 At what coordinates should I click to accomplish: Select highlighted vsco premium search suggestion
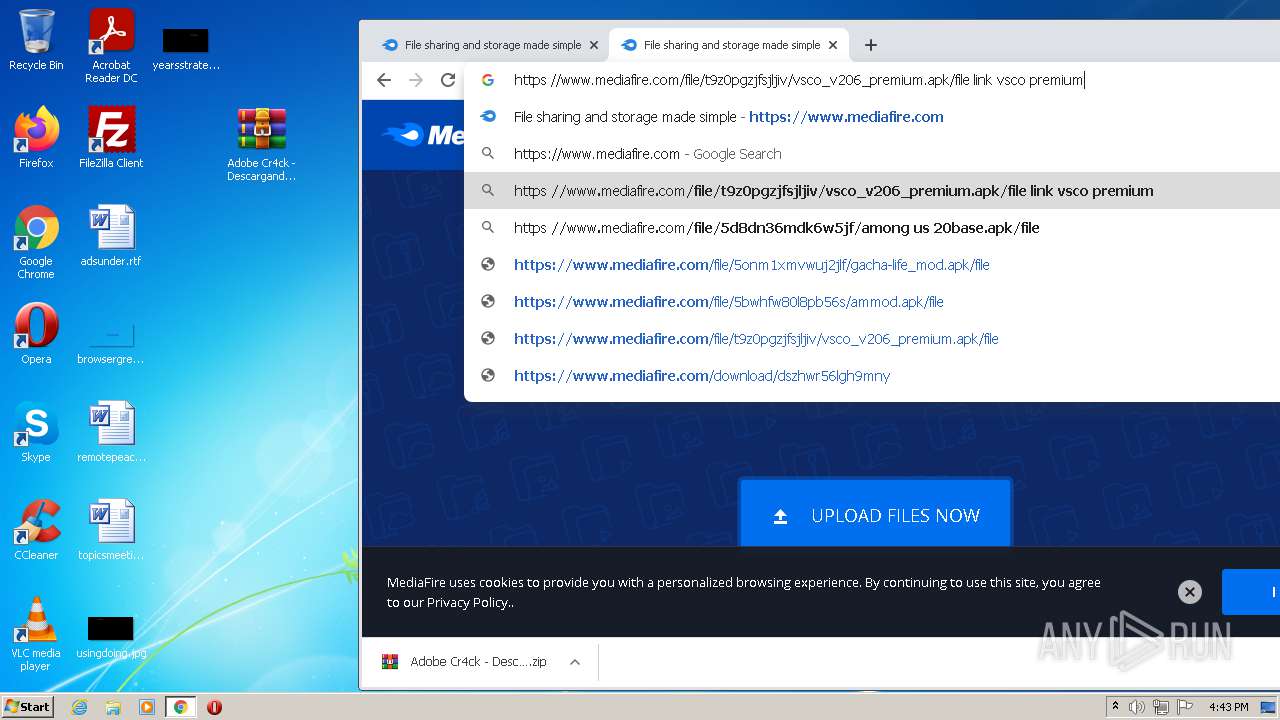[x=872, y=191]
